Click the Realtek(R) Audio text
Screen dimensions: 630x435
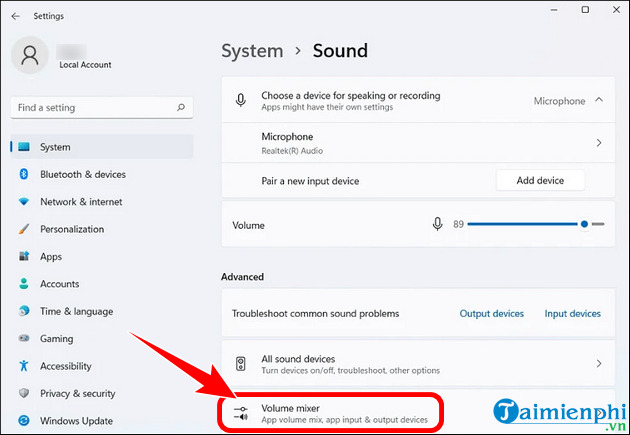point(292,151)
